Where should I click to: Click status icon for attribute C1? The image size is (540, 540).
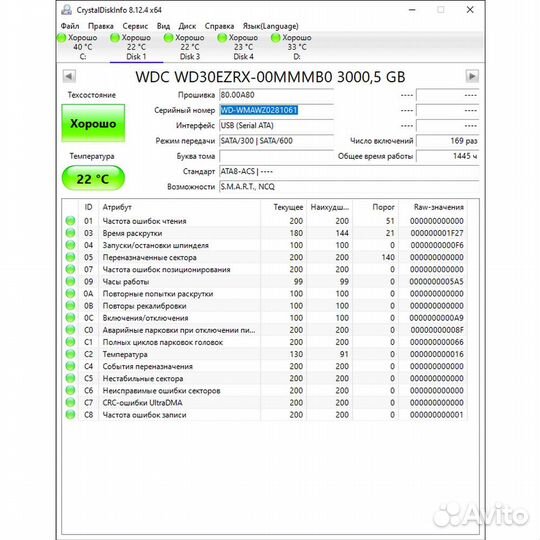[x=71, y=342]
